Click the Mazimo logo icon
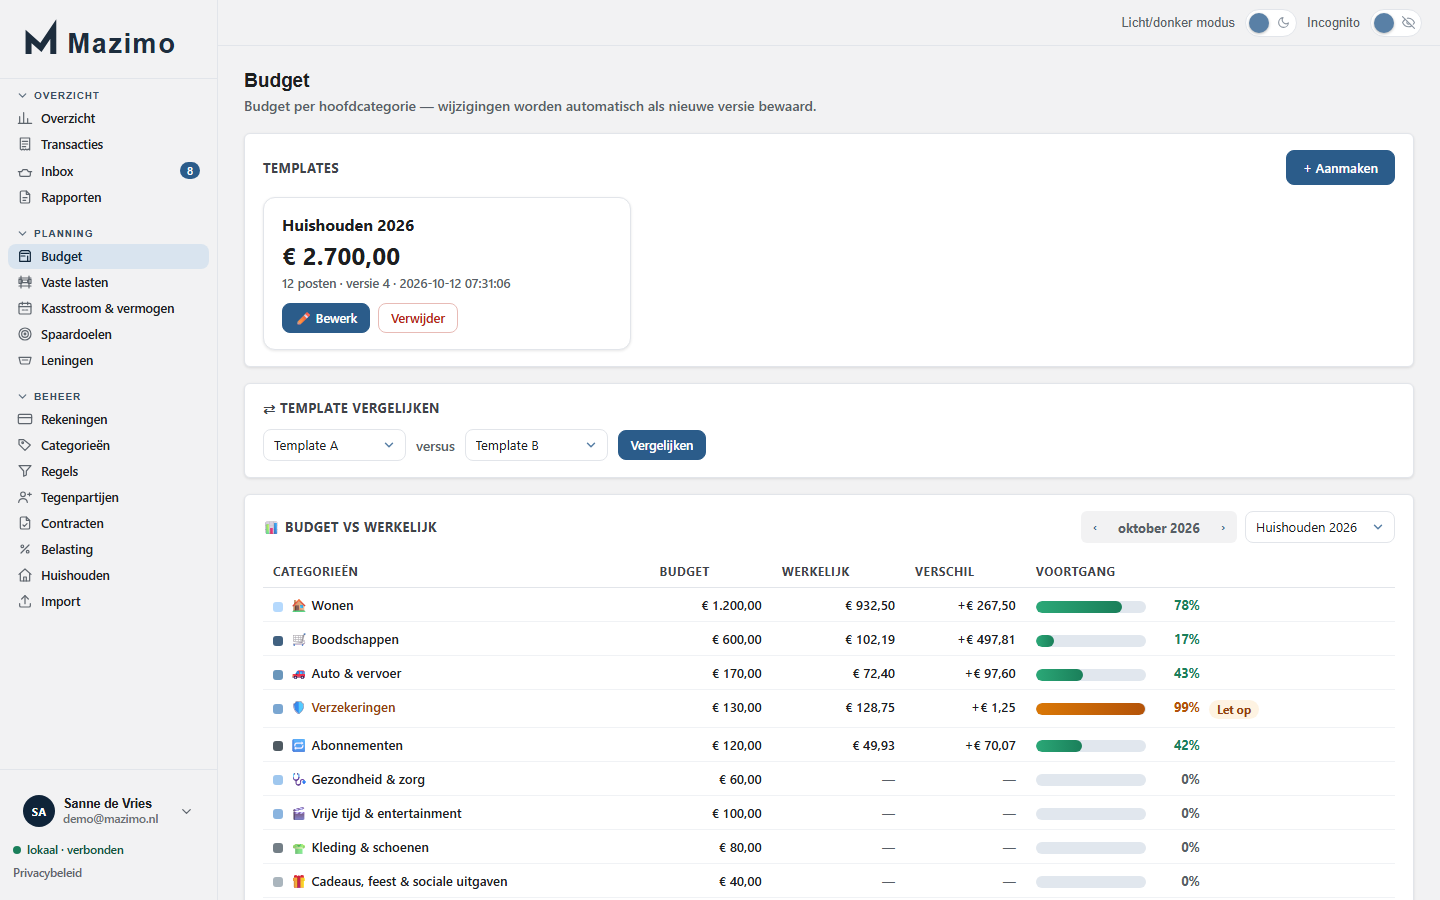Image resolution: width=1440 pixels, height=900 pixels. [x=41, y=39]
